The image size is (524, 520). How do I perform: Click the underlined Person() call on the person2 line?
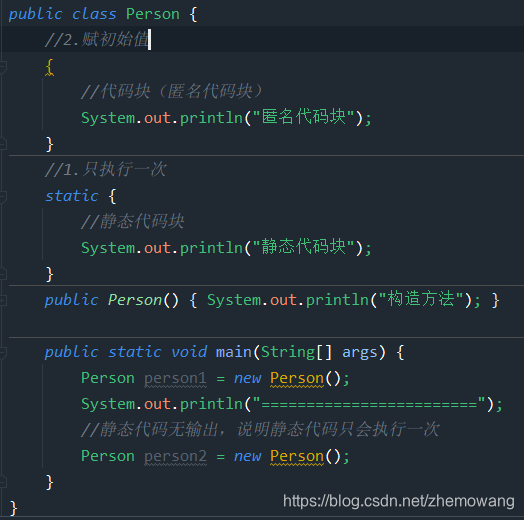(x=297, y=456)
